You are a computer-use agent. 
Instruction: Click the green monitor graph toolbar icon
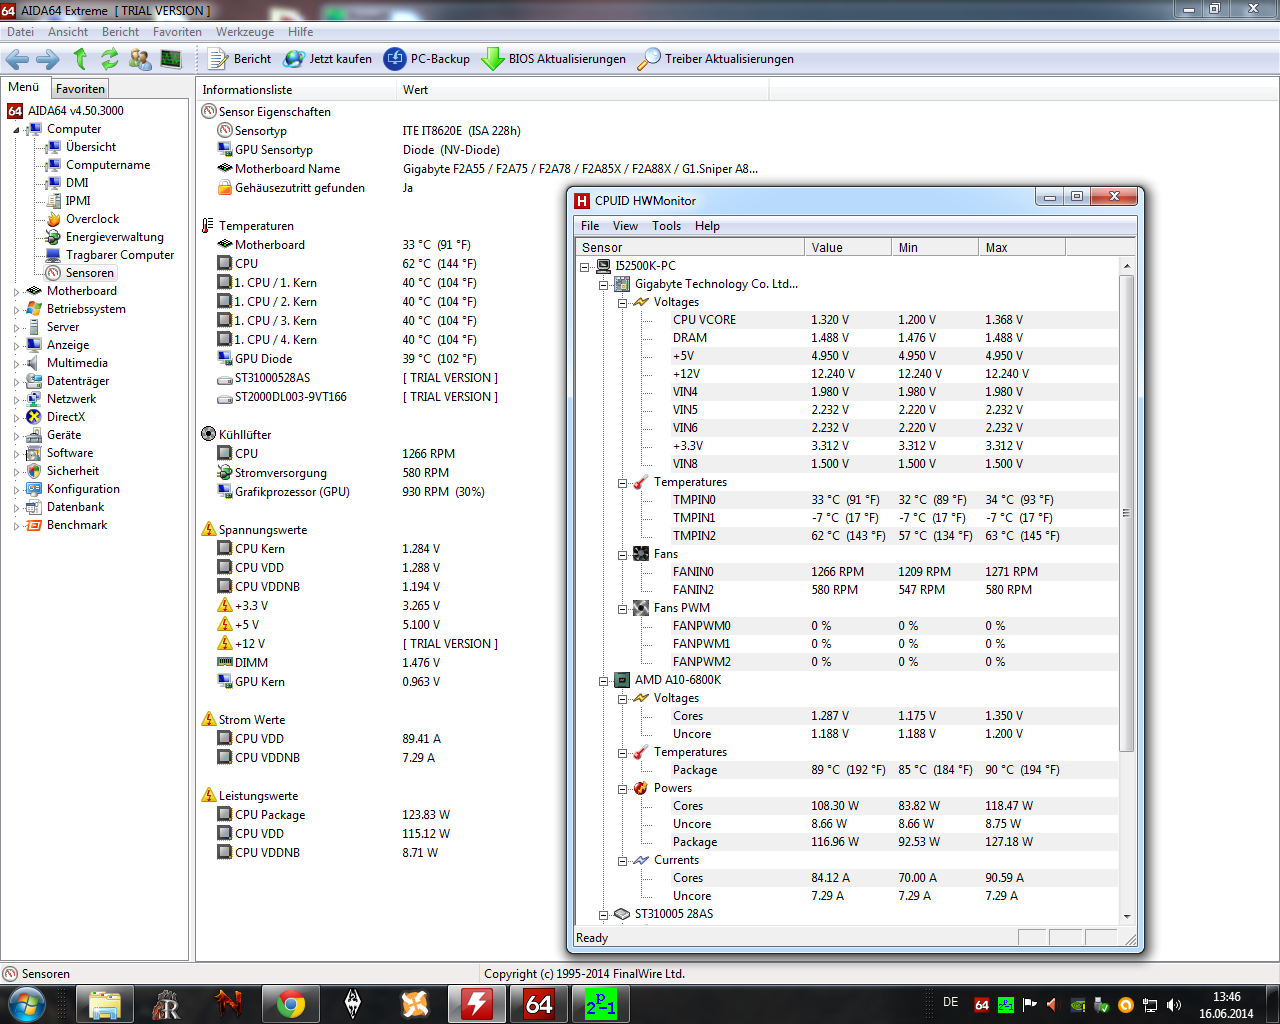click(171, 59)
